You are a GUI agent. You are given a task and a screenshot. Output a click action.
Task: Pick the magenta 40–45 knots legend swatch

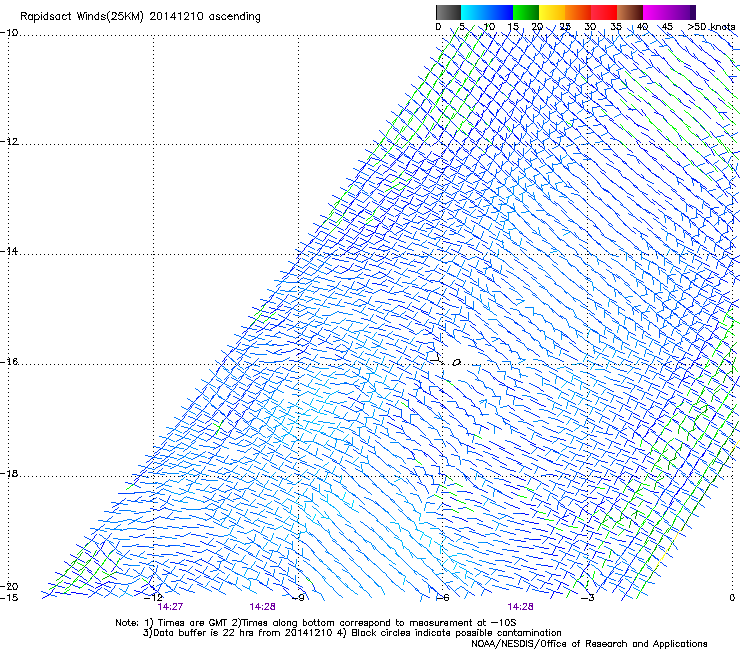(x=656, y=12)
